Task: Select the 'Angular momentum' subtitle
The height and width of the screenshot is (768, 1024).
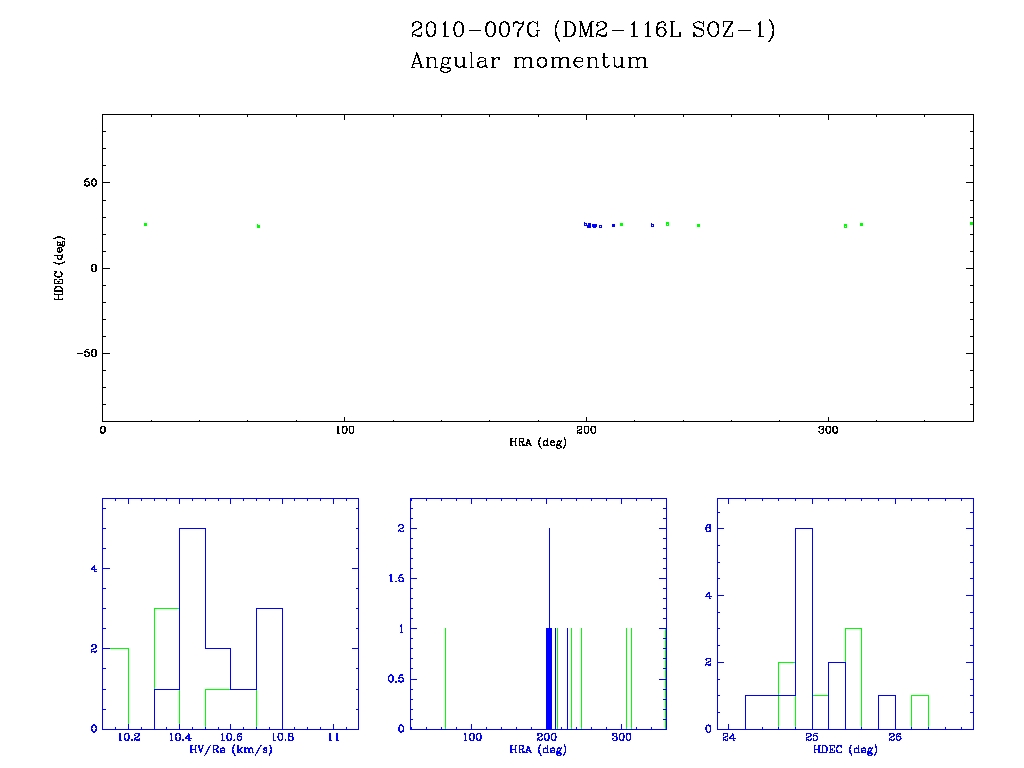Action: click(x=529, y=61)
